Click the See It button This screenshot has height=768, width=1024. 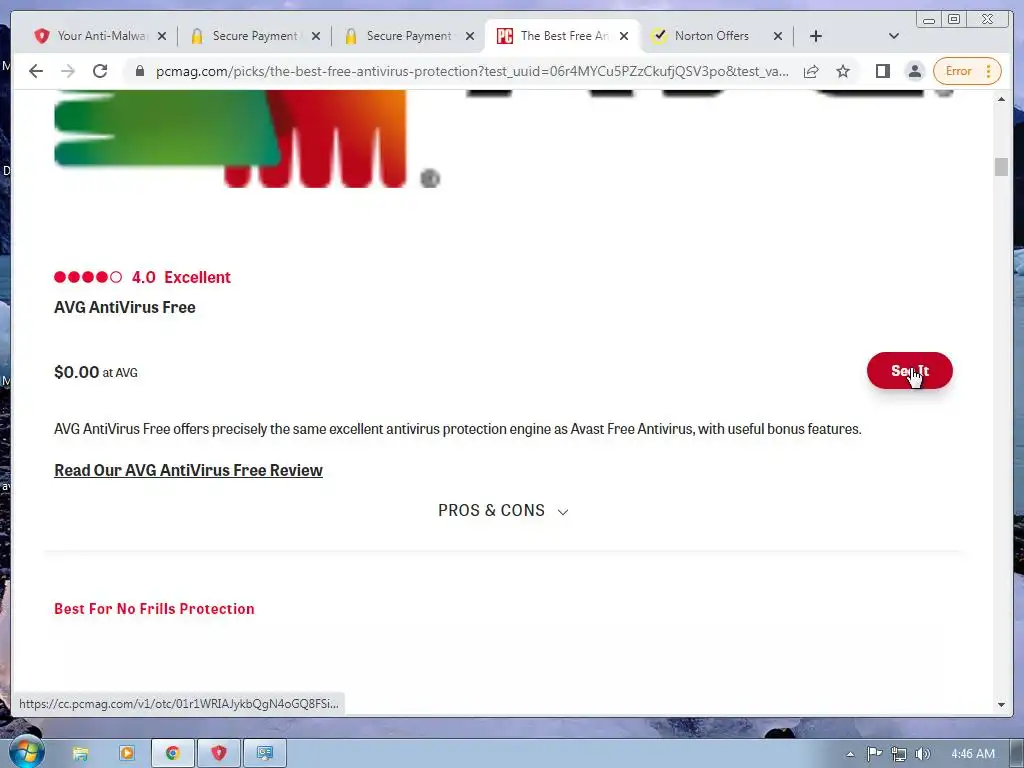point(910,371)
